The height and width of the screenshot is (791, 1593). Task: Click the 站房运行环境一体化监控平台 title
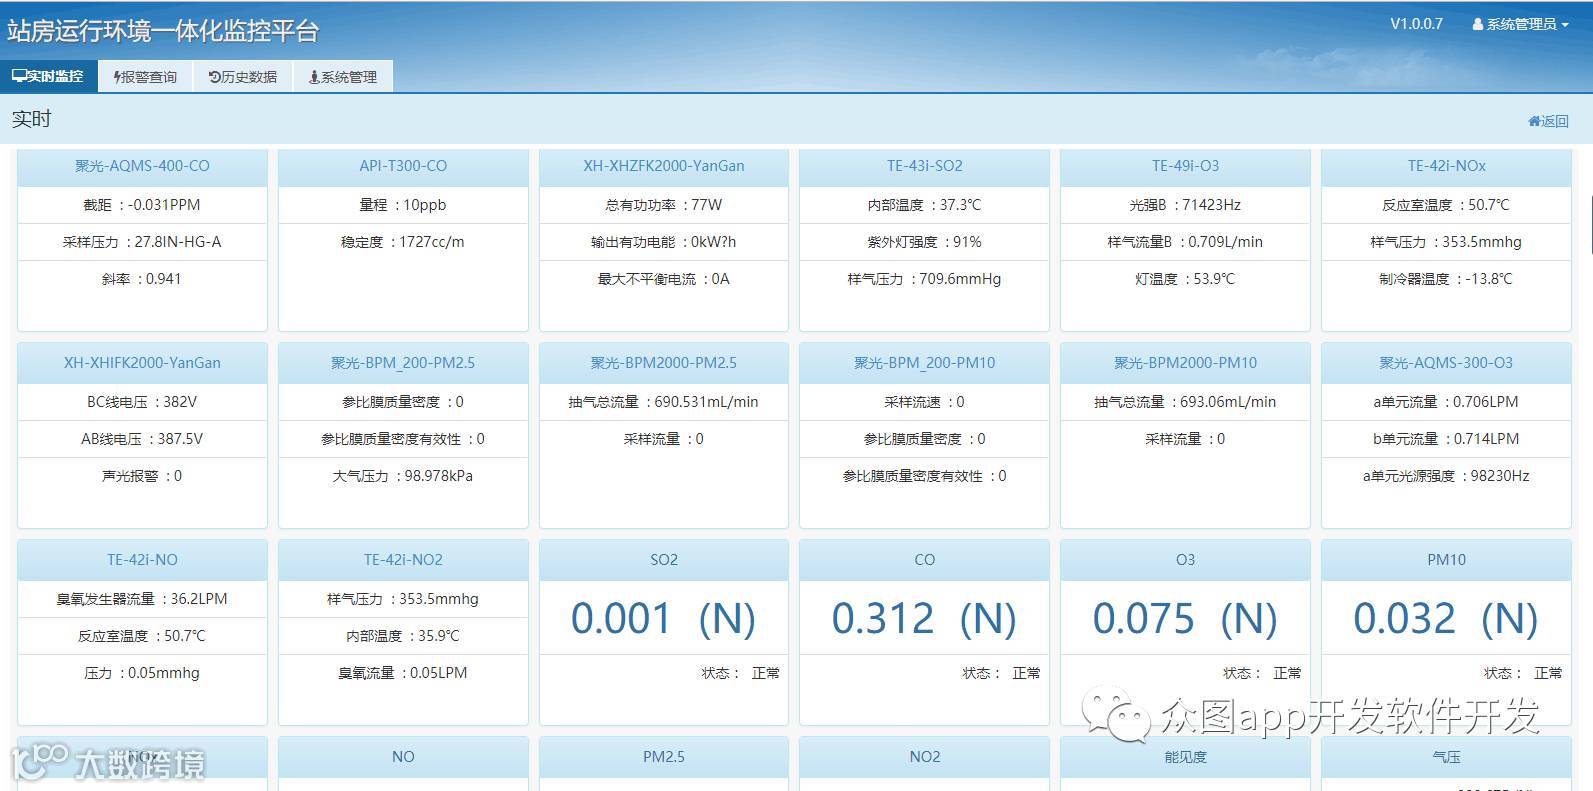pyautogui.click(x=163, y=31)
